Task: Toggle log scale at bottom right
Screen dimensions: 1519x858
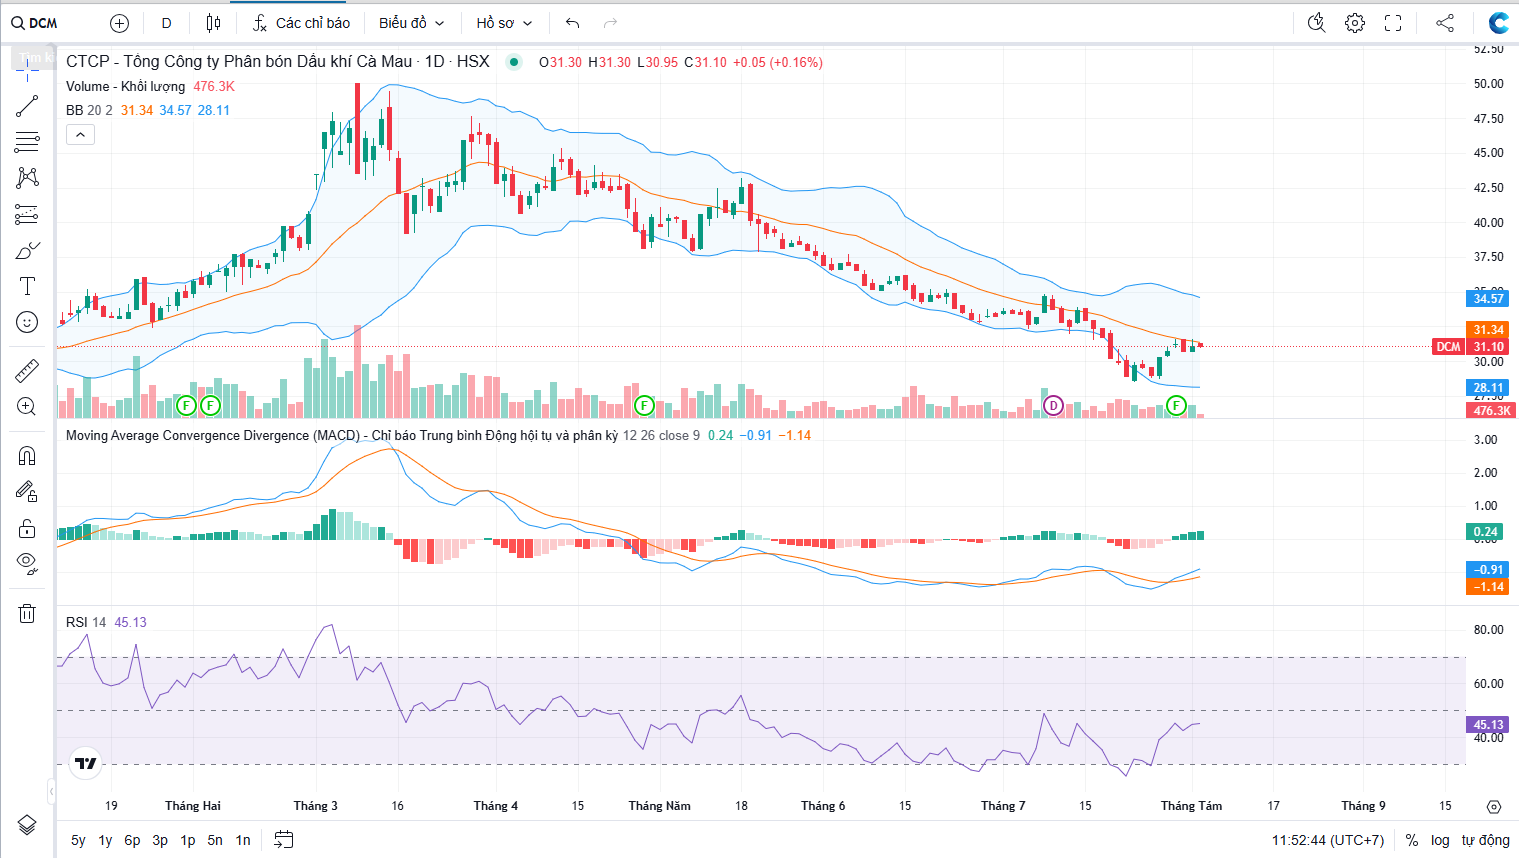Action: click(x=1440, y=840)
